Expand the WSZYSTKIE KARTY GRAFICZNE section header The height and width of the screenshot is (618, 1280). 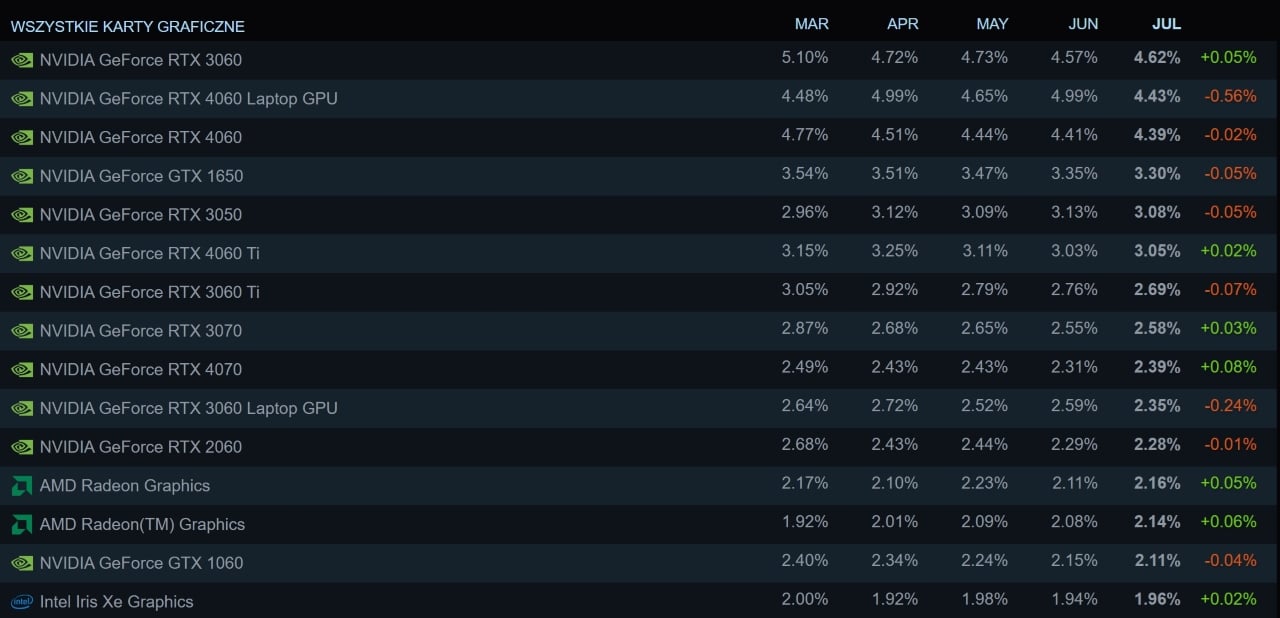pyautogui.click(x=127, y=26)
